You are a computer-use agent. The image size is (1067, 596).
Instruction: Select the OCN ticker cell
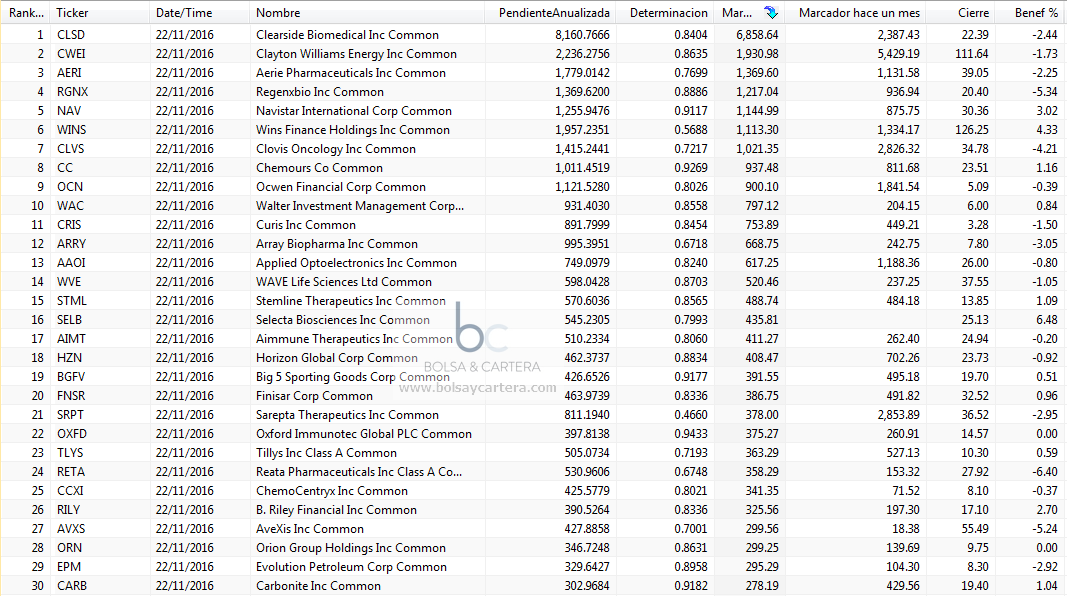(70, 187)
